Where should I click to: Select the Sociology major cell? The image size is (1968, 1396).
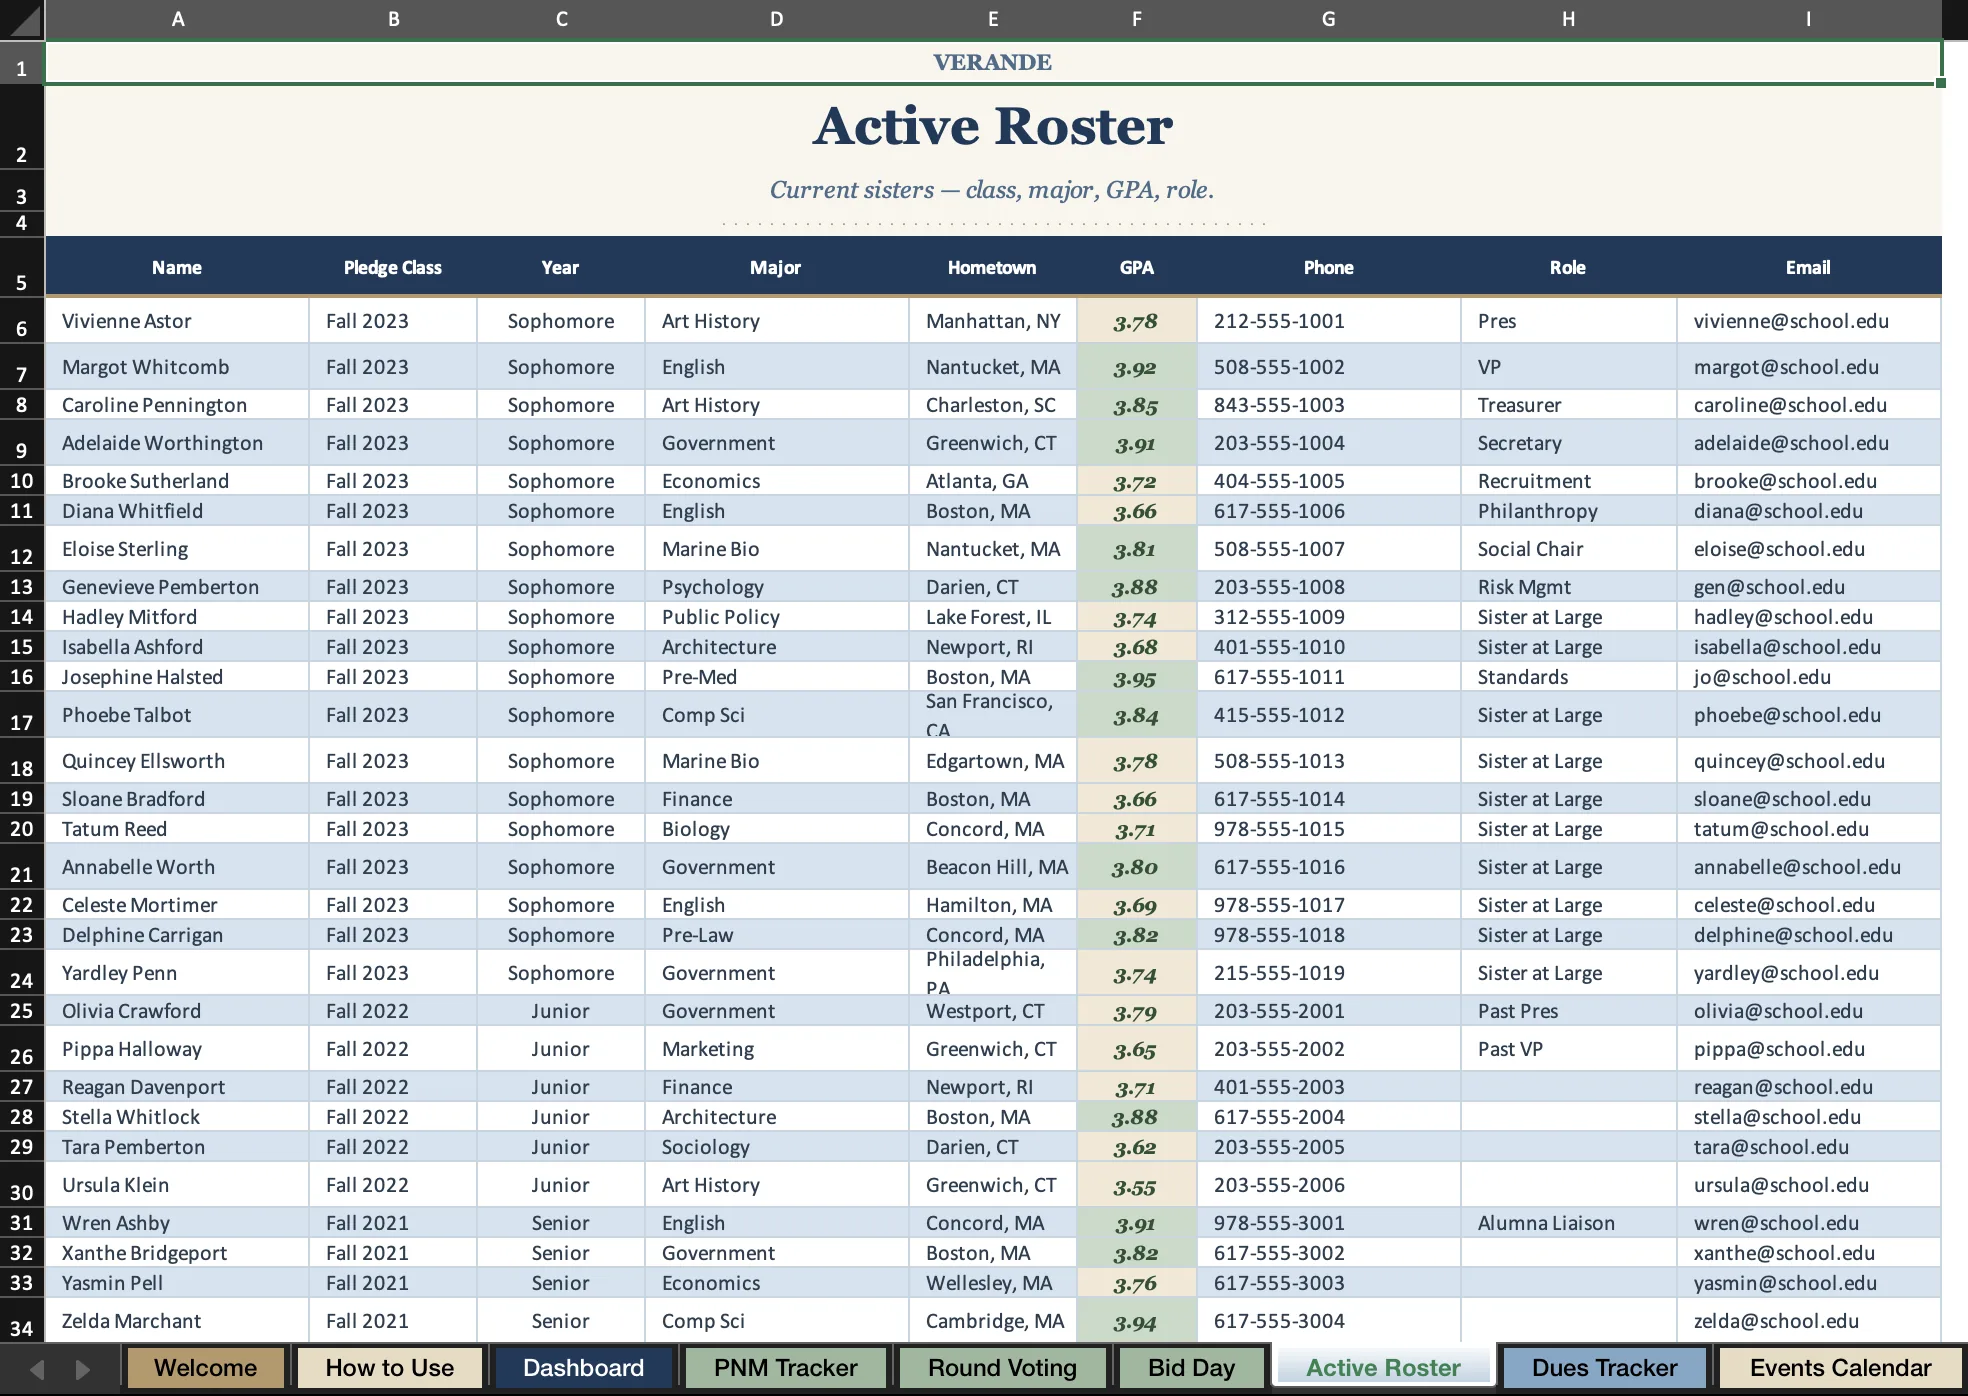777,1147
